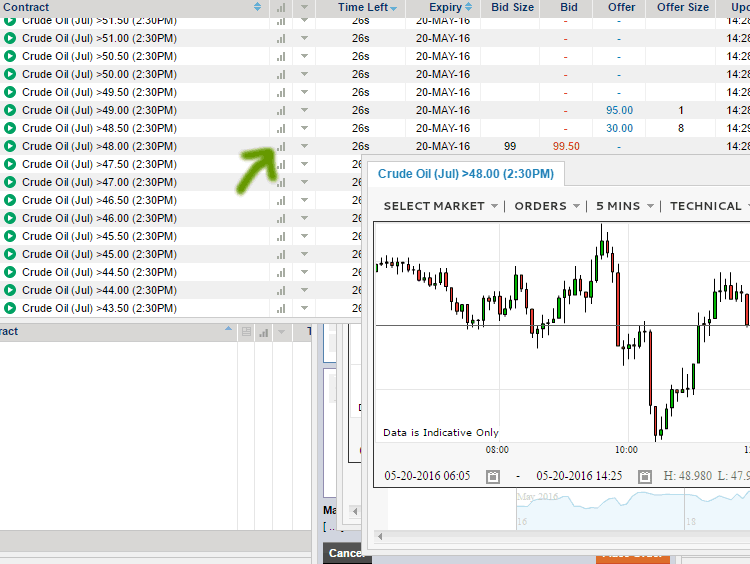Click chart icon in the Crude Oil >49.00 row

click(x=281, y=110)
